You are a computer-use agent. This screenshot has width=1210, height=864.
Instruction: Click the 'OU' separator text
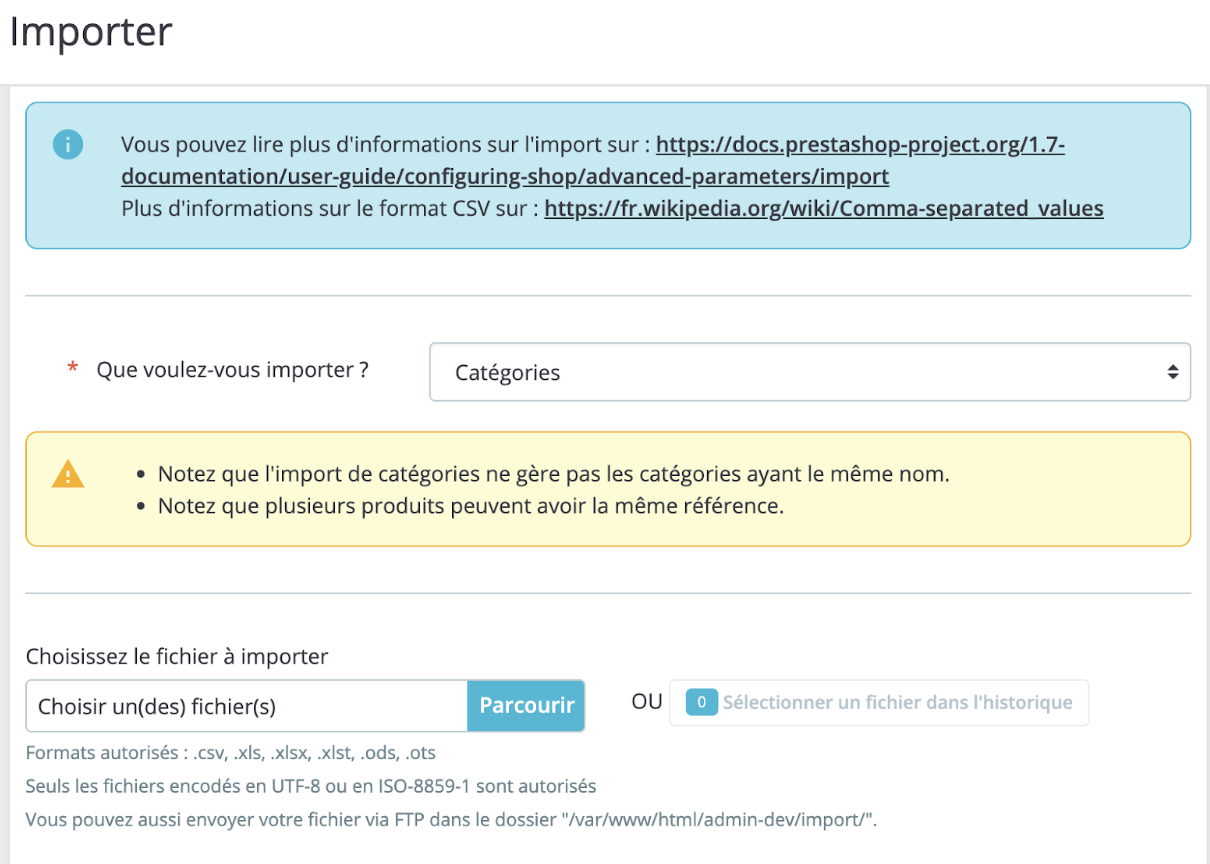(x=647, y=702)
